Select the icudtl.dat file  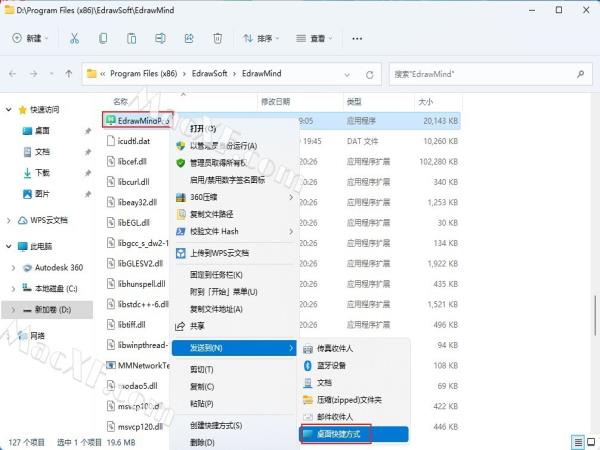[133, 141]
